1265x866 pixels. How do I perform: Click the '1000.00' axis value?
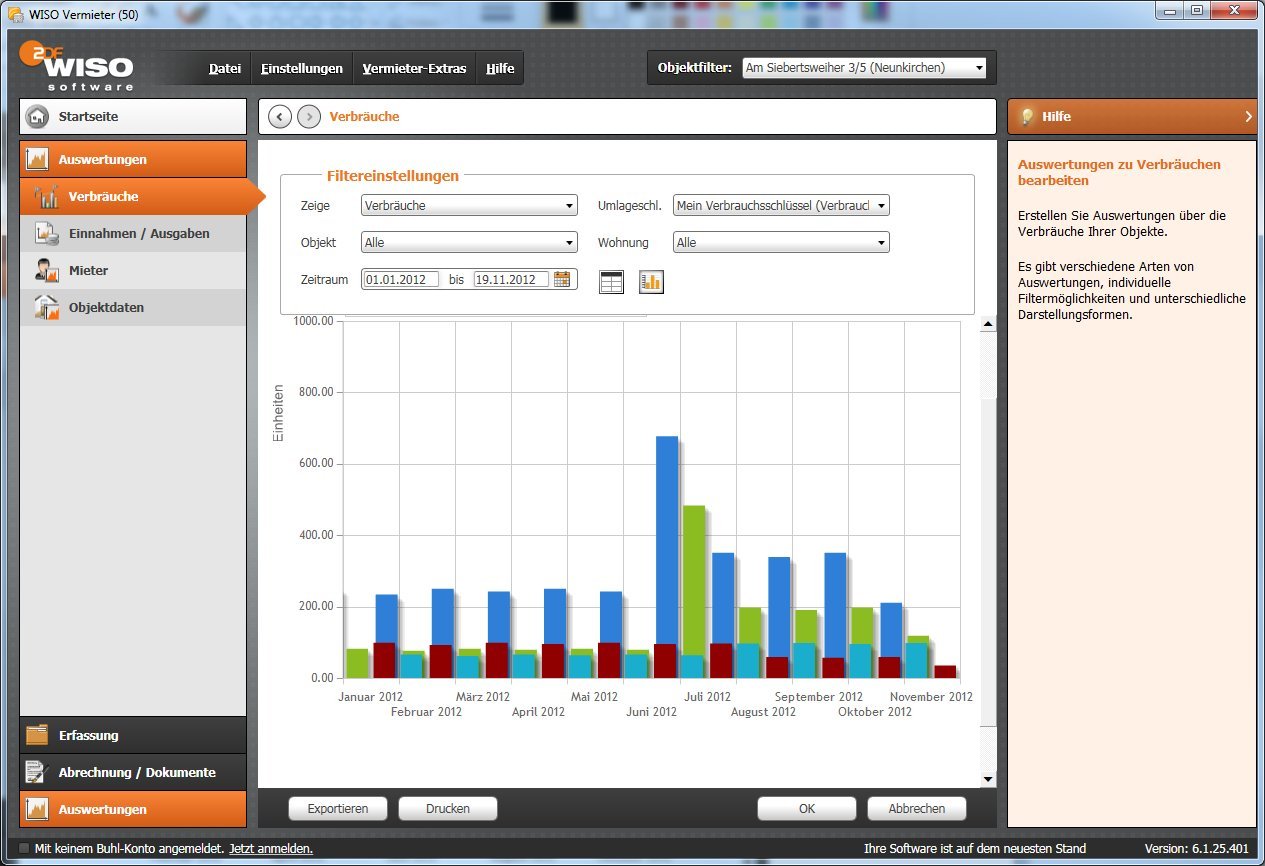point(313,321)
